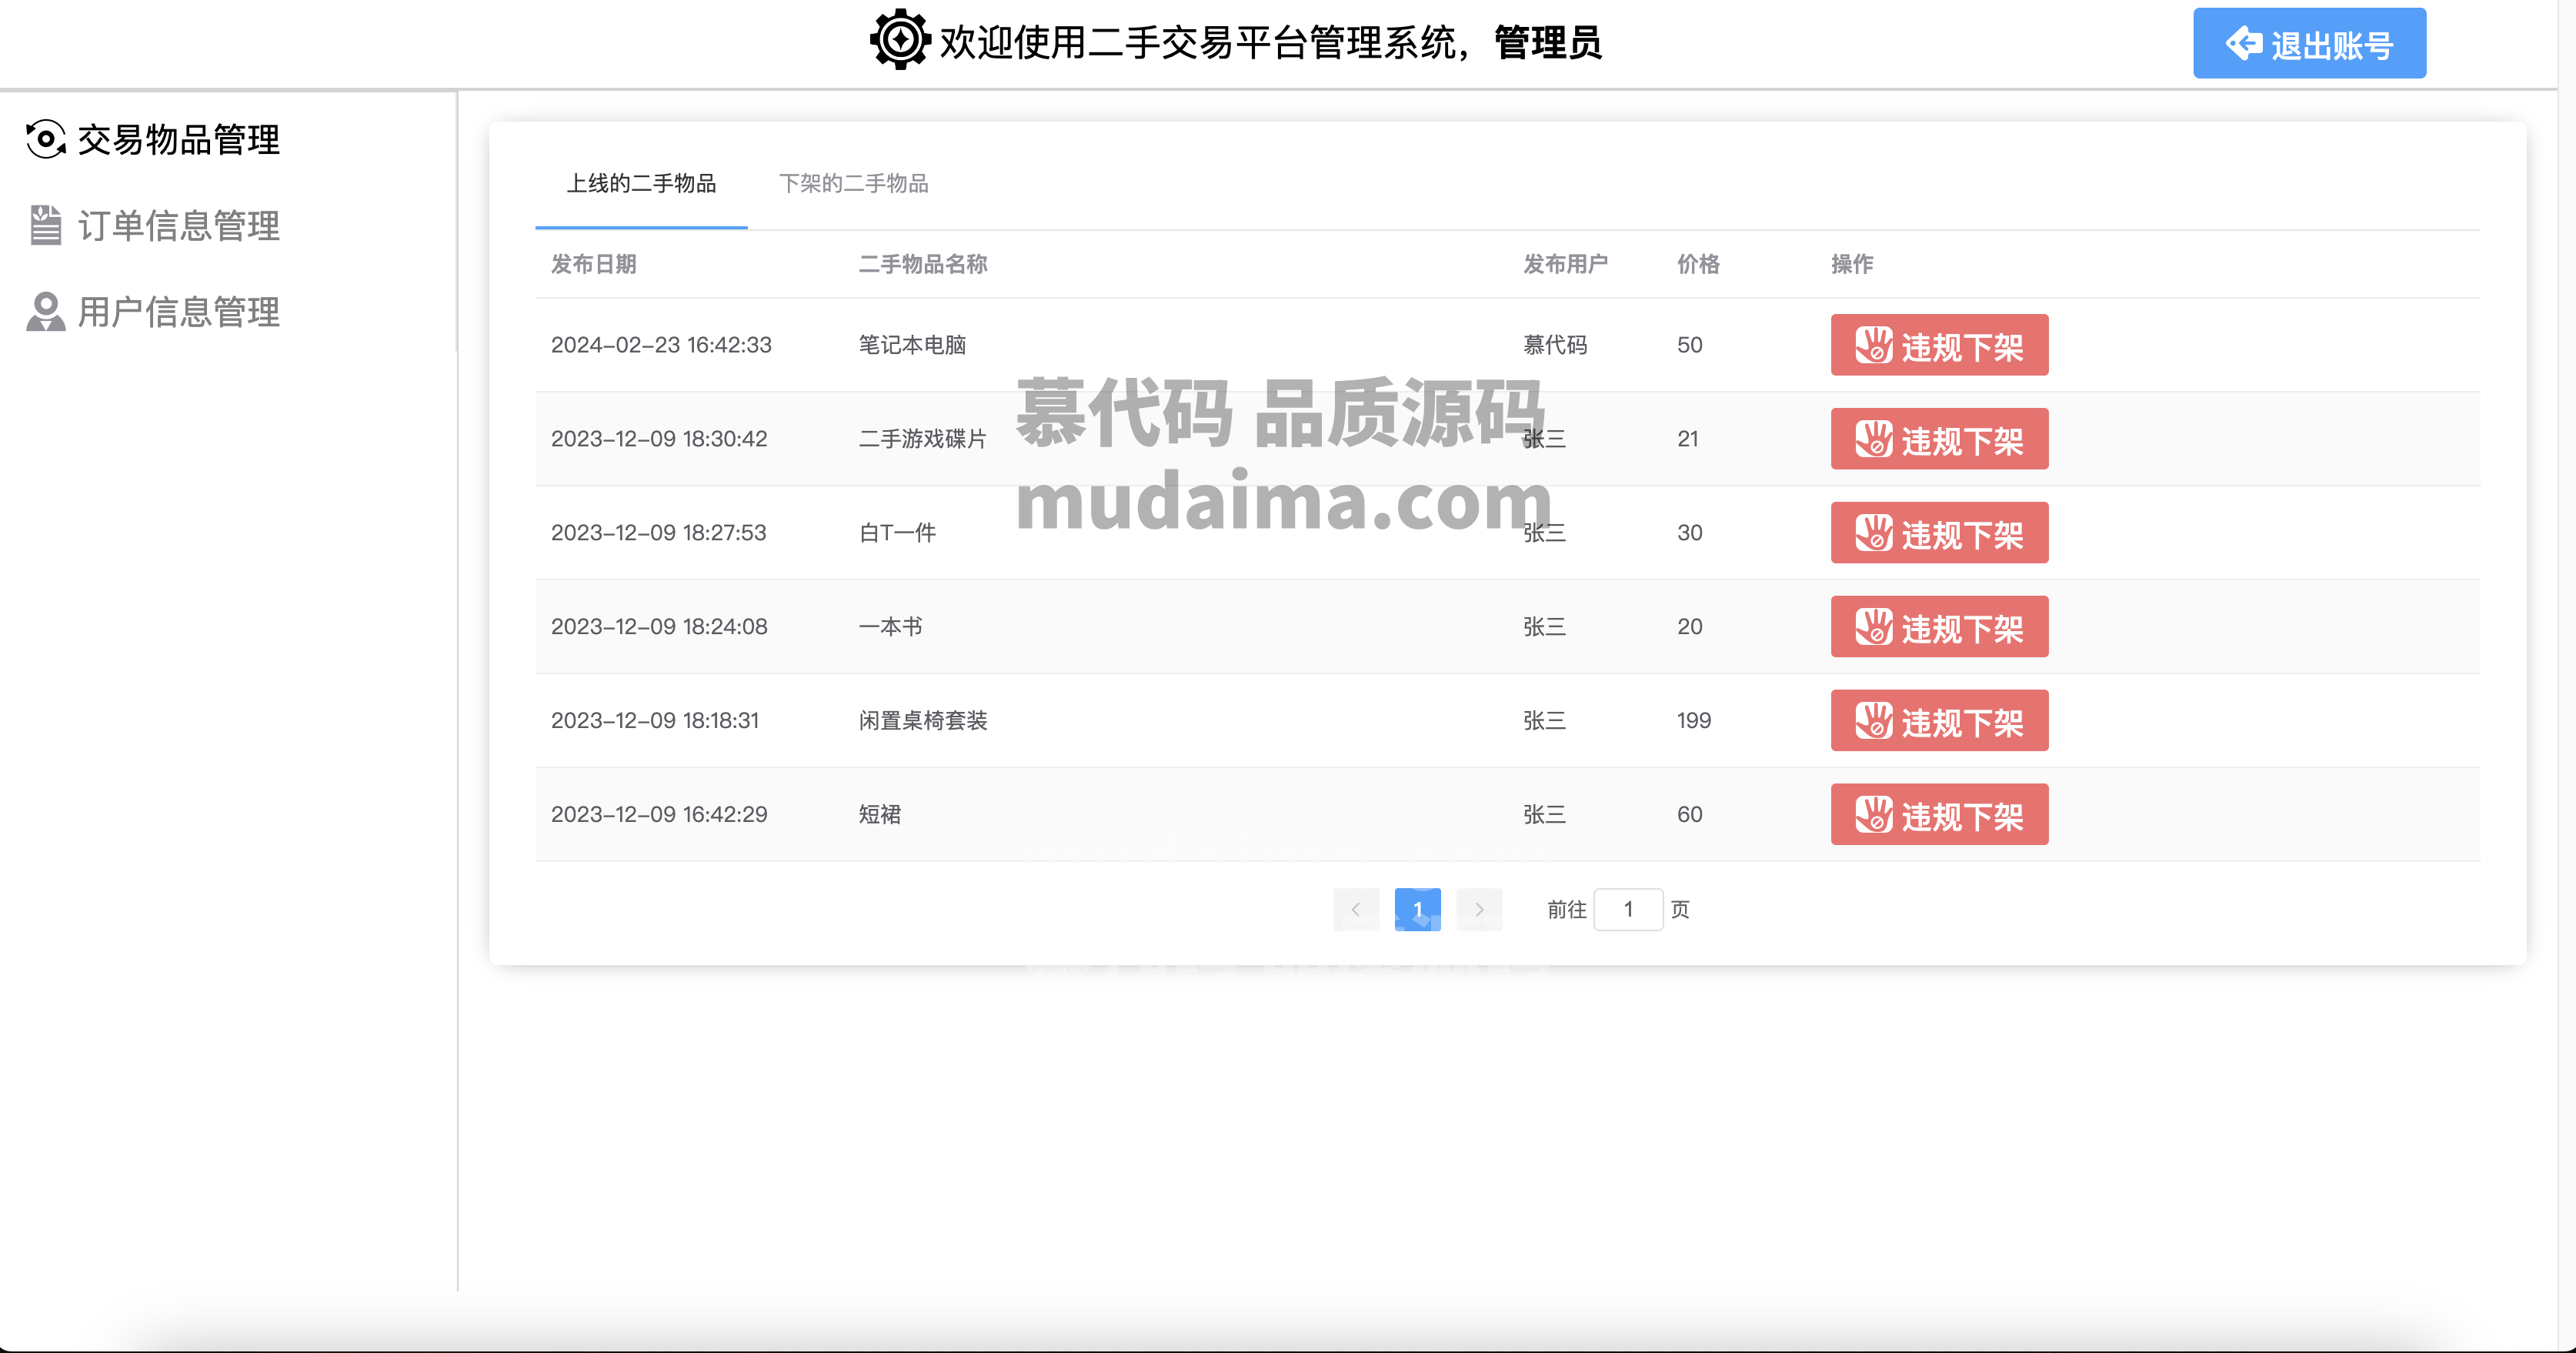Click the 退出账号 logout button
Viewport: 2576px width, 1353px height.
pos(2309,43)
